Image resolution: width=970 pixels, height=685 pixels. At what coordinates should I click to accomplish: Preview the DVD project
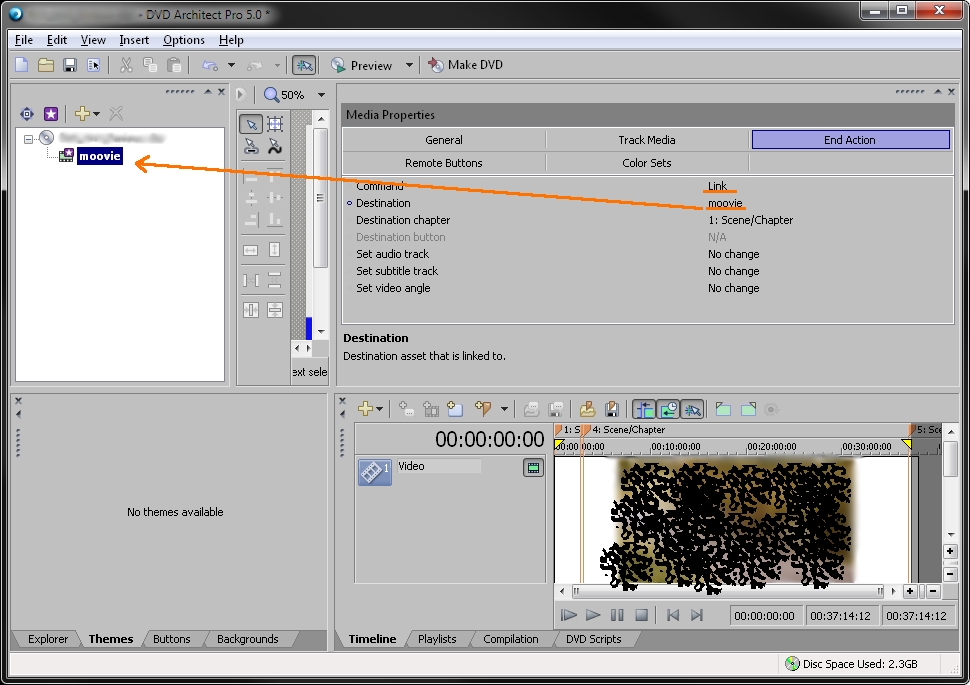coord(362,65)
